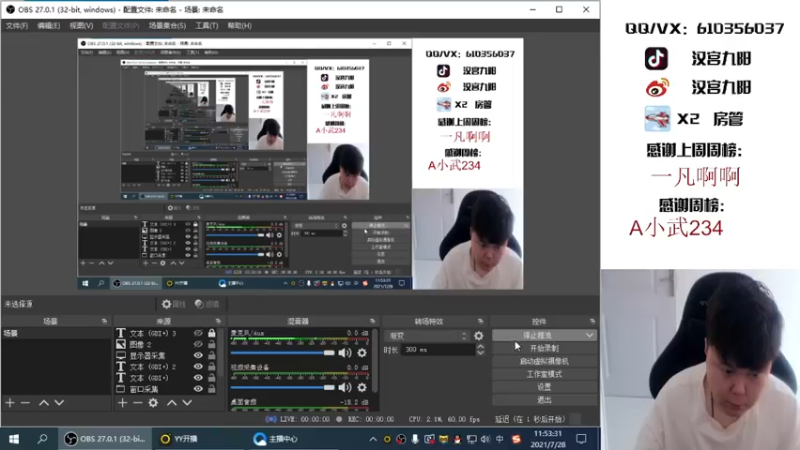Open the 视图(V) menu
Screen dimensions: 800x450
point(81,26)
